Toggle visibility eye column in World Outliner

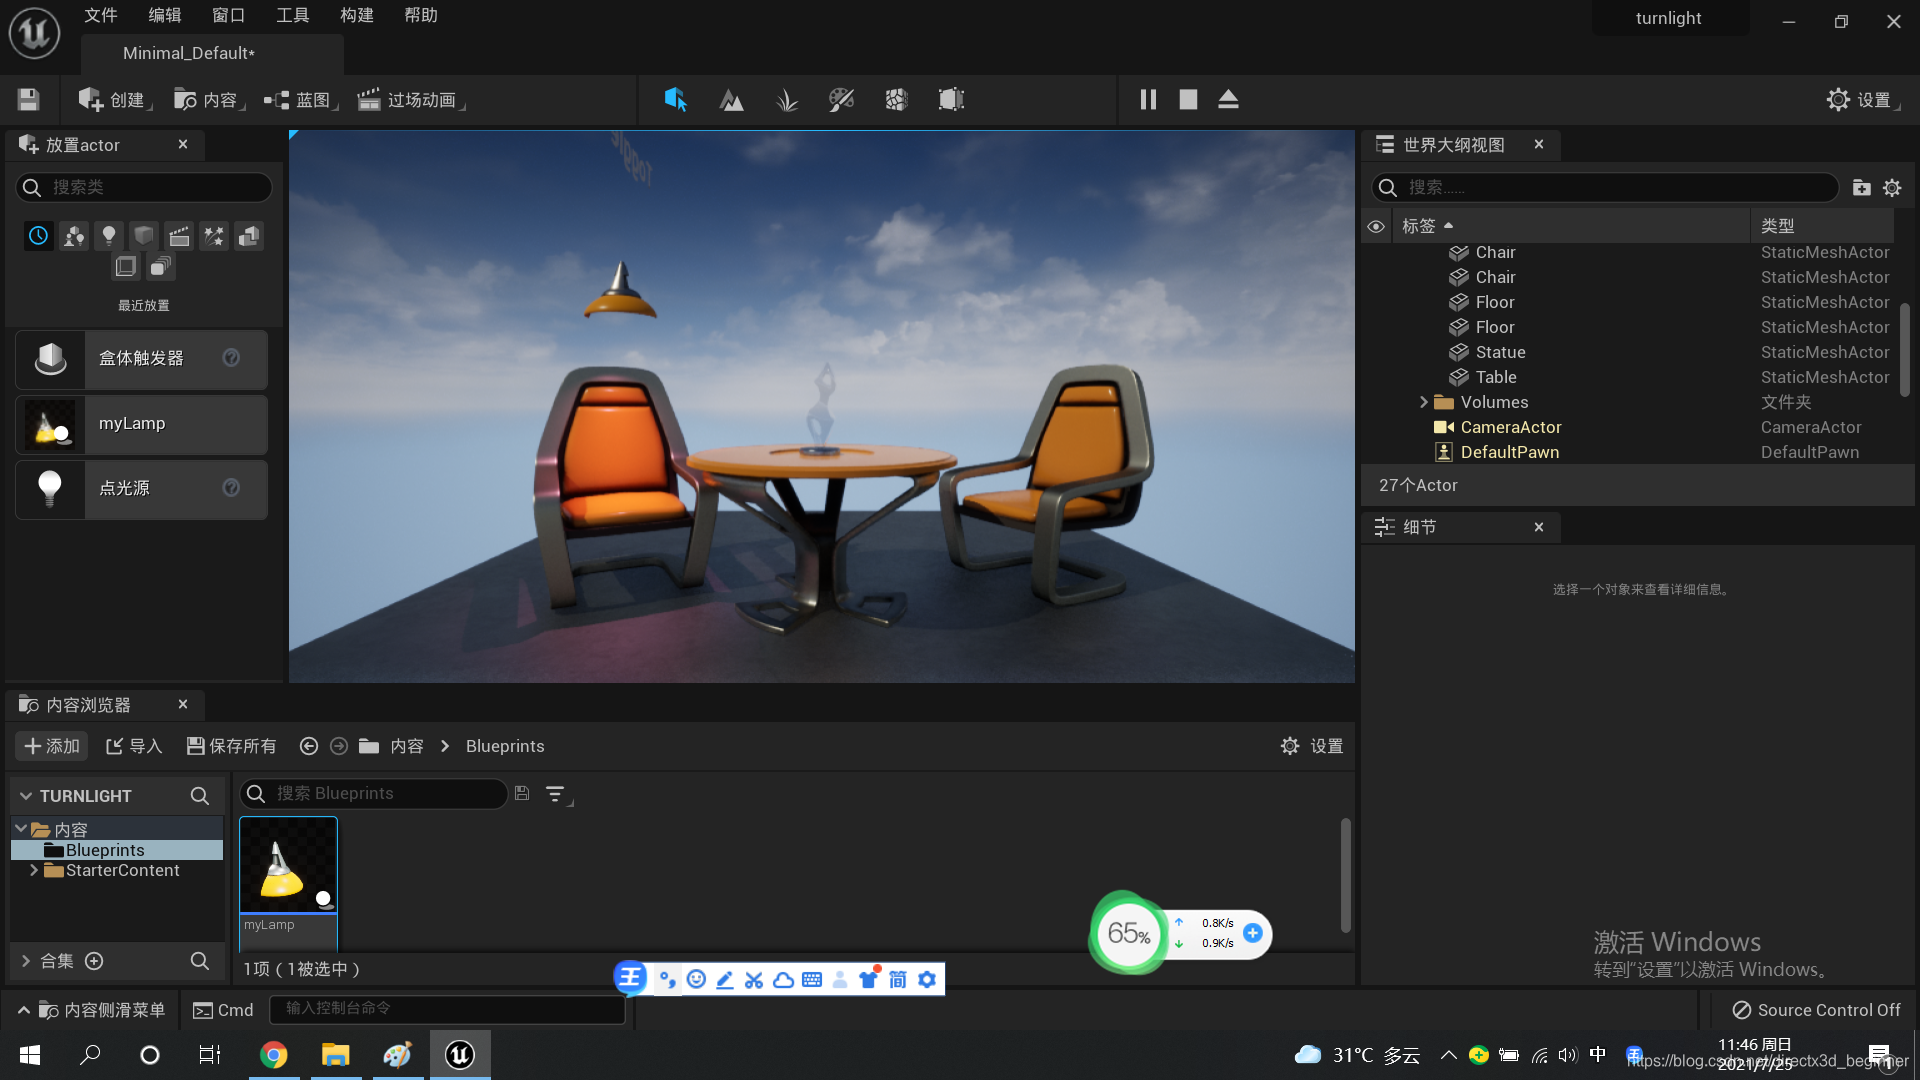pyautogui.click(x=1376, y=227)
